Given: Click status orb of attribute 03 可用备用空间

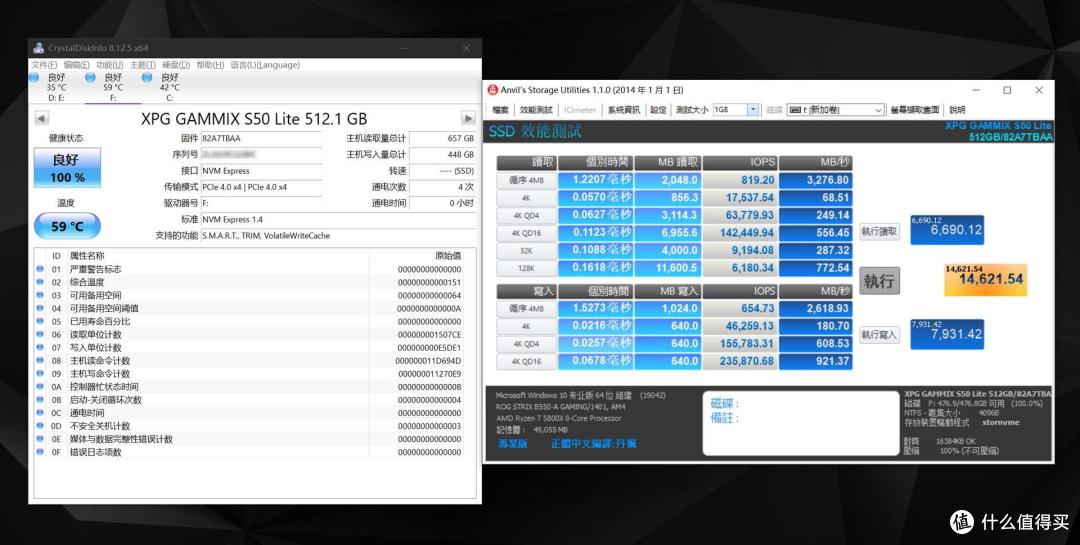Looking at the screenshot, I should pos(40,296).
